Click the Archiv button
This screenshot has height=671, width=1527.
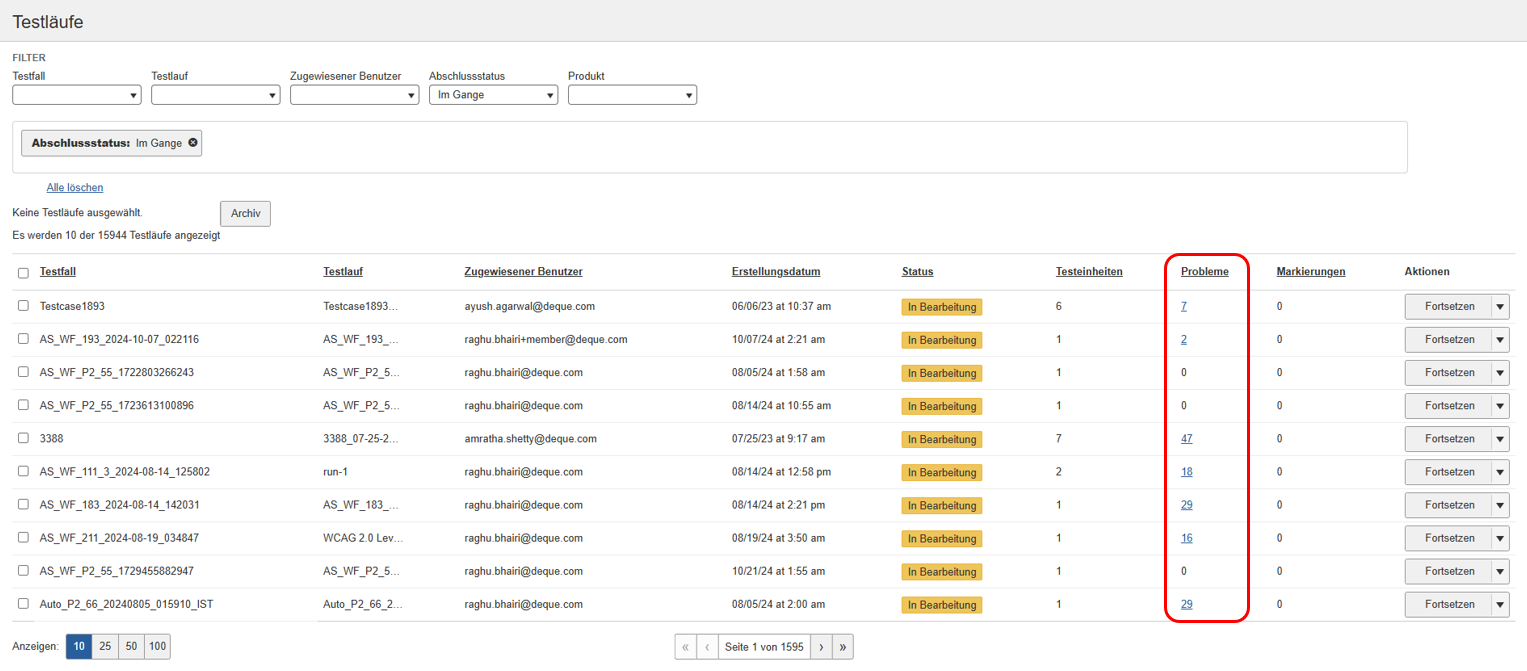coord(245,213)
